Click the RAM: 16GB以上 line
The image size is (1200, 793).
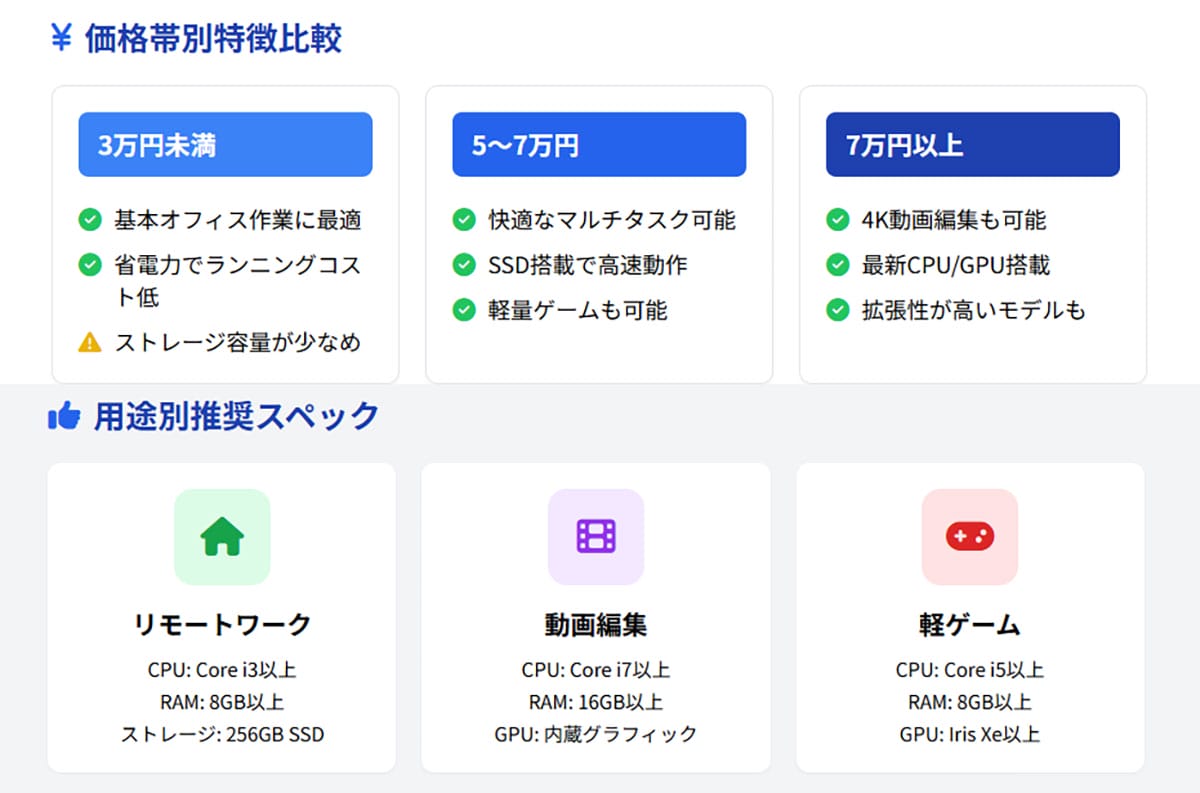[x=596, y=702]
